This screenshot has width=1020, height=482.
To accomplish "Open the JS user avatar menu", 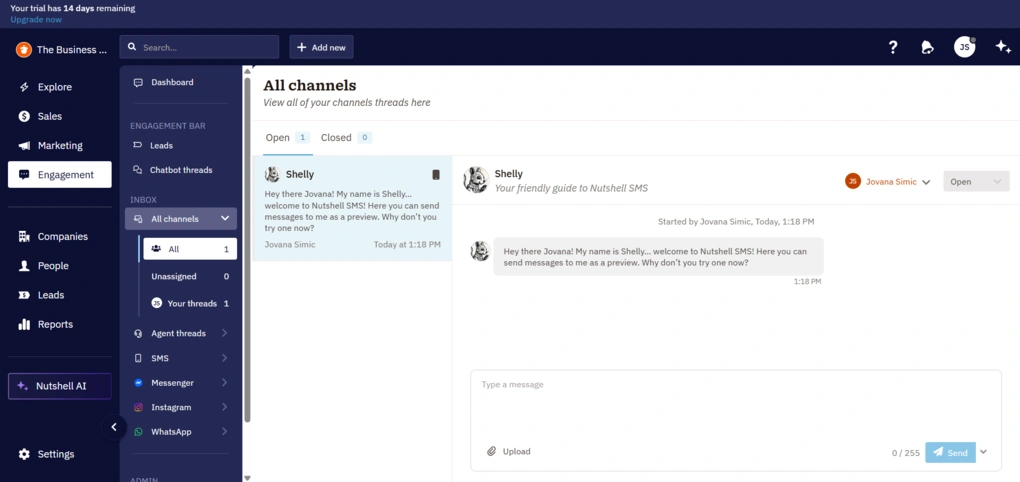I will tap(964, 47).
